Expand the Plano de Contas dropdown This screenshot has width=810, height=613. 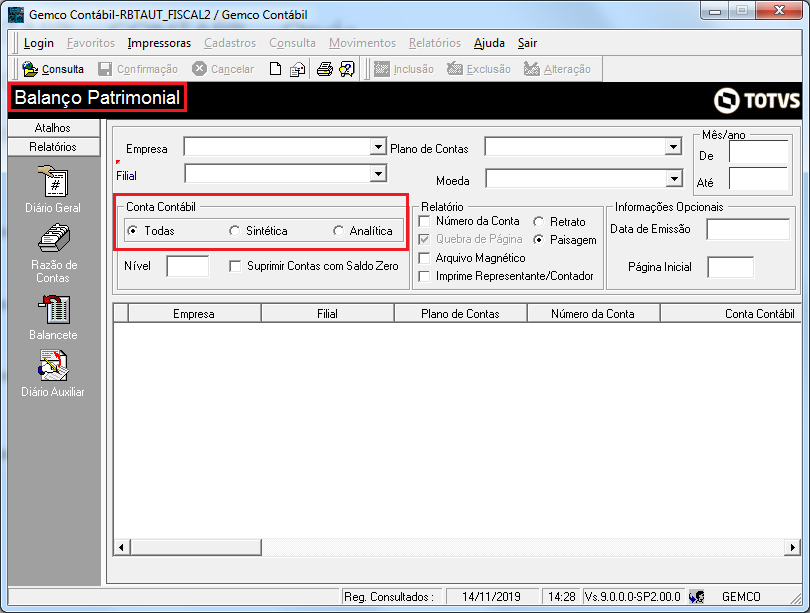(673, 147)
